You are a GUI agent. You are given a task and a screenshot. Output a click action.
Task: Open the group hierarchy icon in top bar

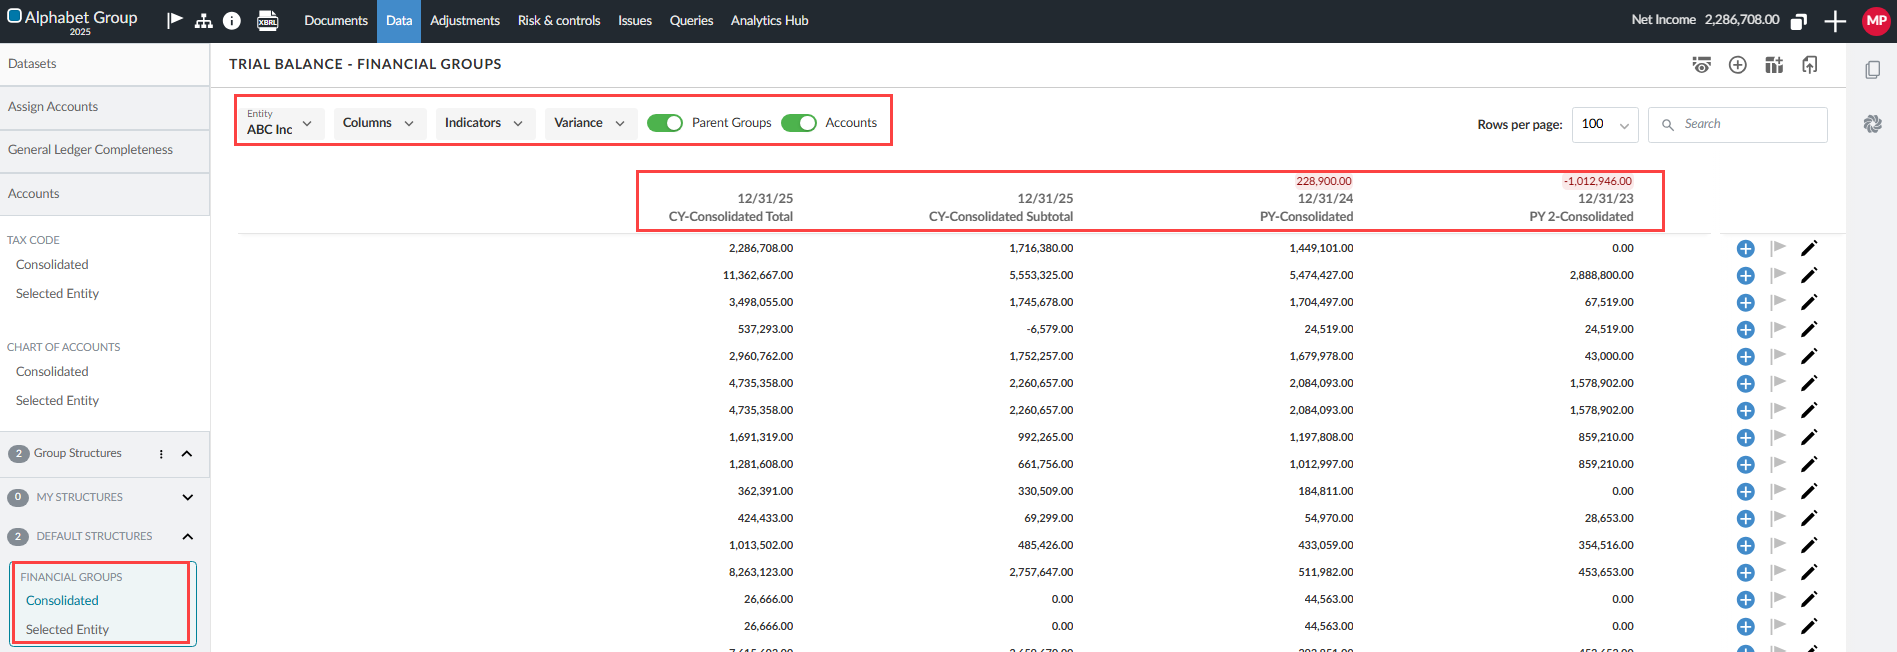(x=204, y=20)
